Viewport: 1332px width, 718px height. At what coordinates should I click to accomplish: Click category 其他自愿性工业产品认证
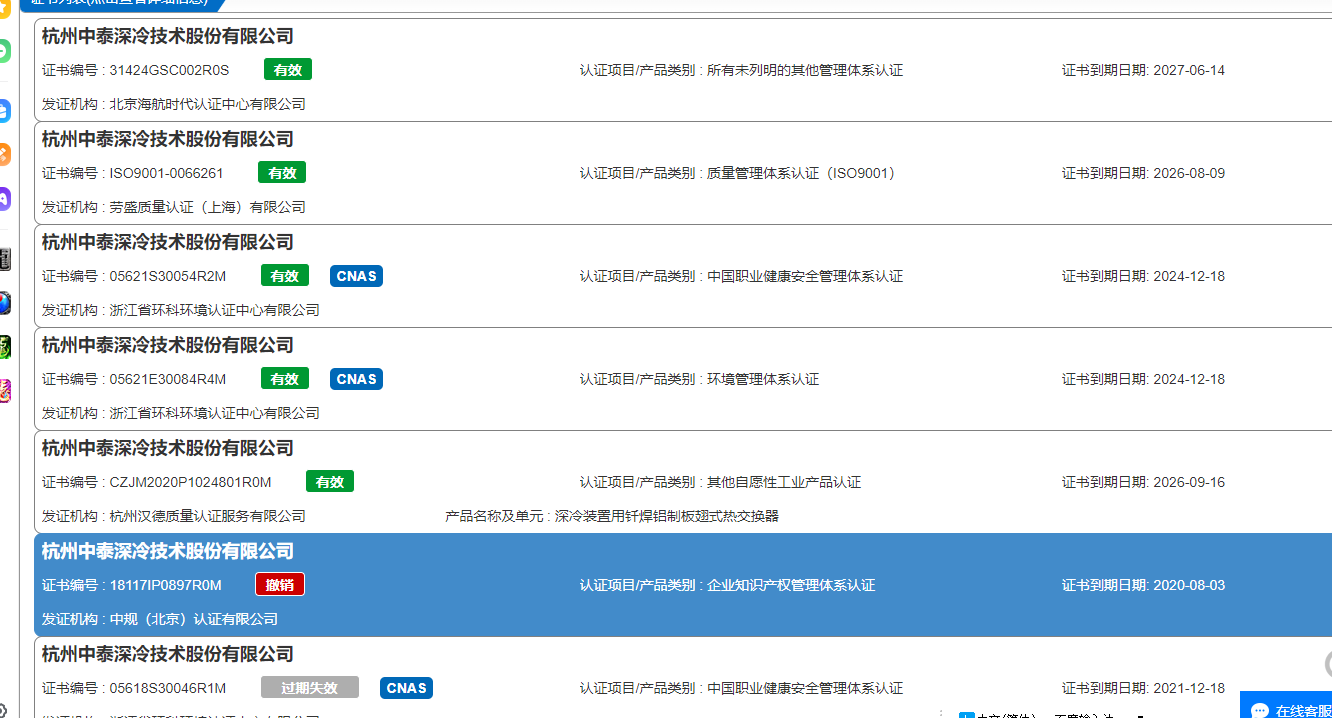pos(784,482)
